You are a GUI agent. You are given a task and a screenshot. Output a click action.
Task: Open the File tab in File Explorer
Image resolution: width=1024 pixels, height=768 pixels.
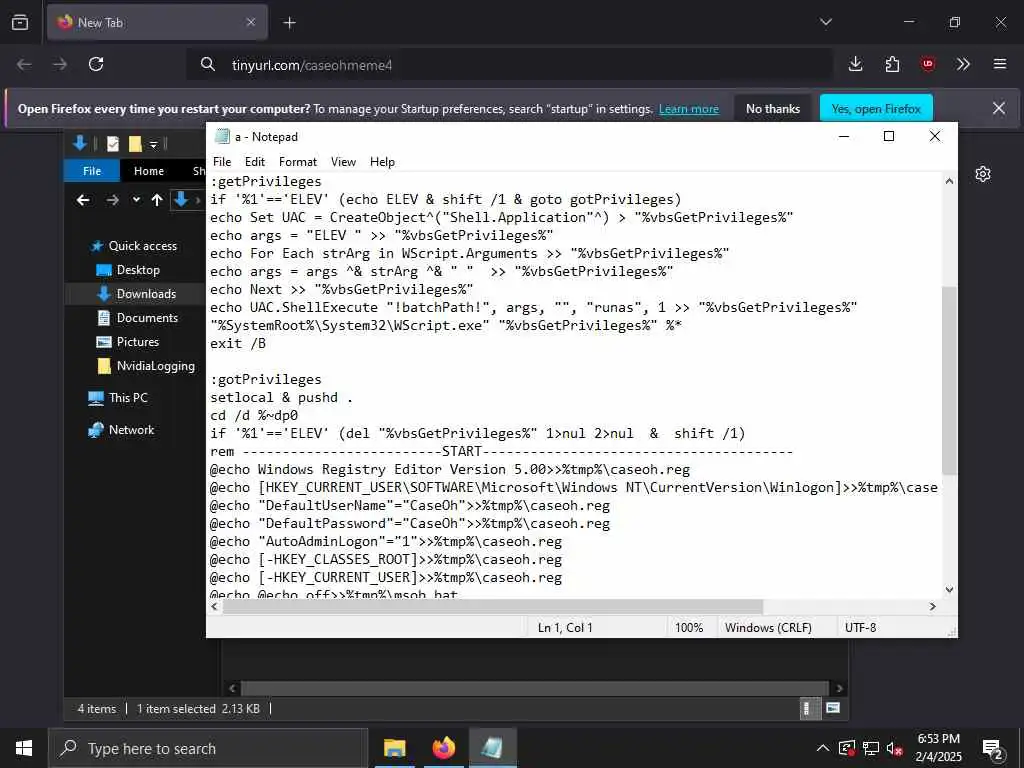pos(92,171)
